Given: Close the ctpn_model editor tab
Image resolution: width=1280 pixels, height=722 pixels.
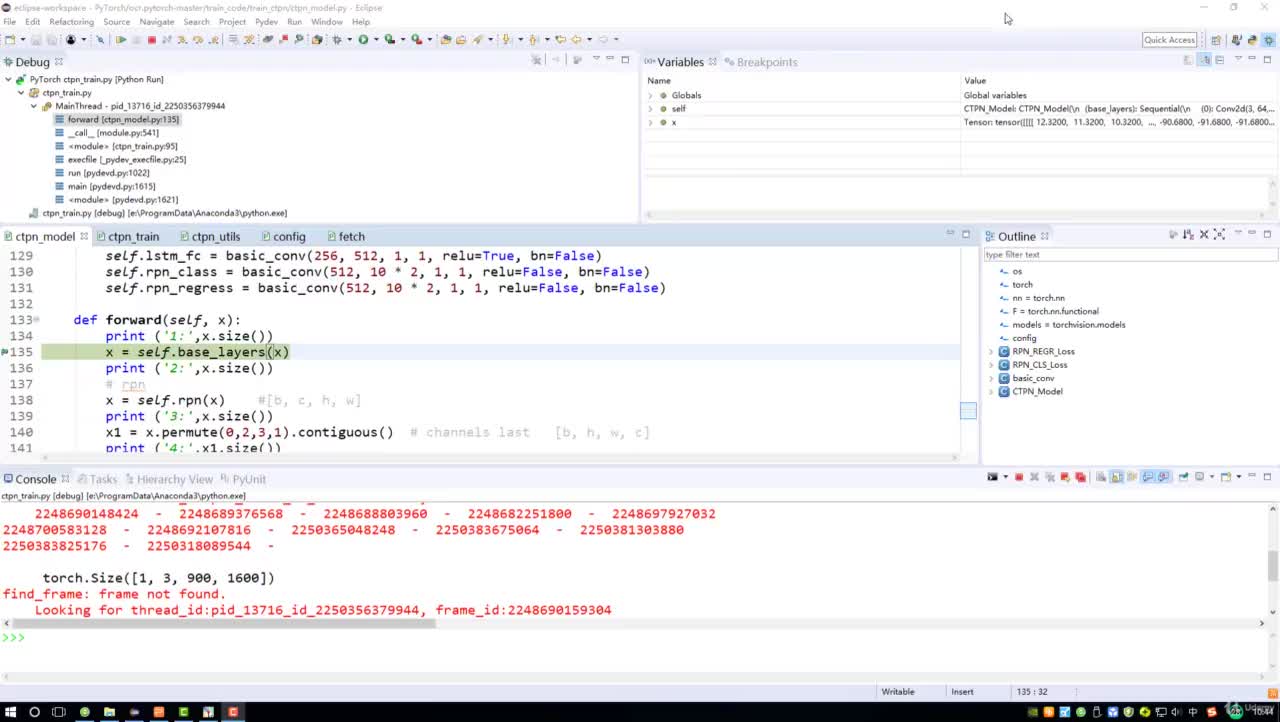Looking at the screenshot, I should pyautogui.click(x=84, y=236).
